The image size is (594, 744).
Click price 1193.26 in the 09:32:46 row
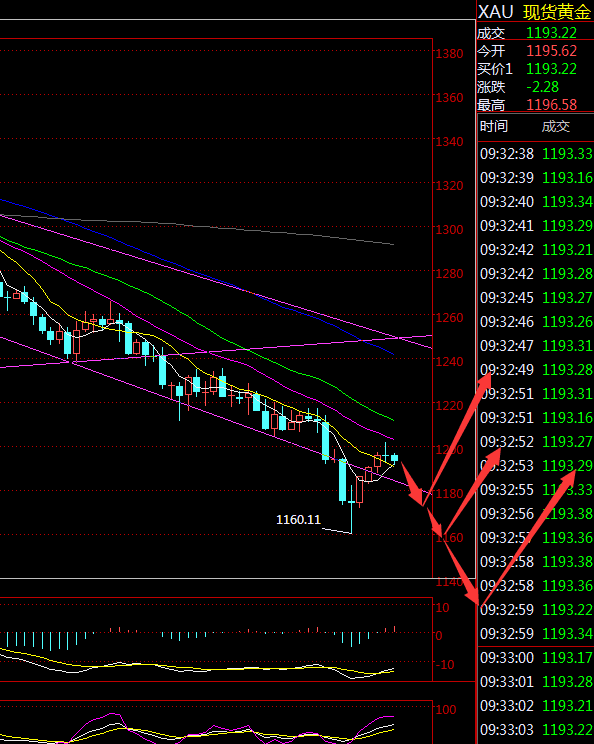click(x=567, y=322)
